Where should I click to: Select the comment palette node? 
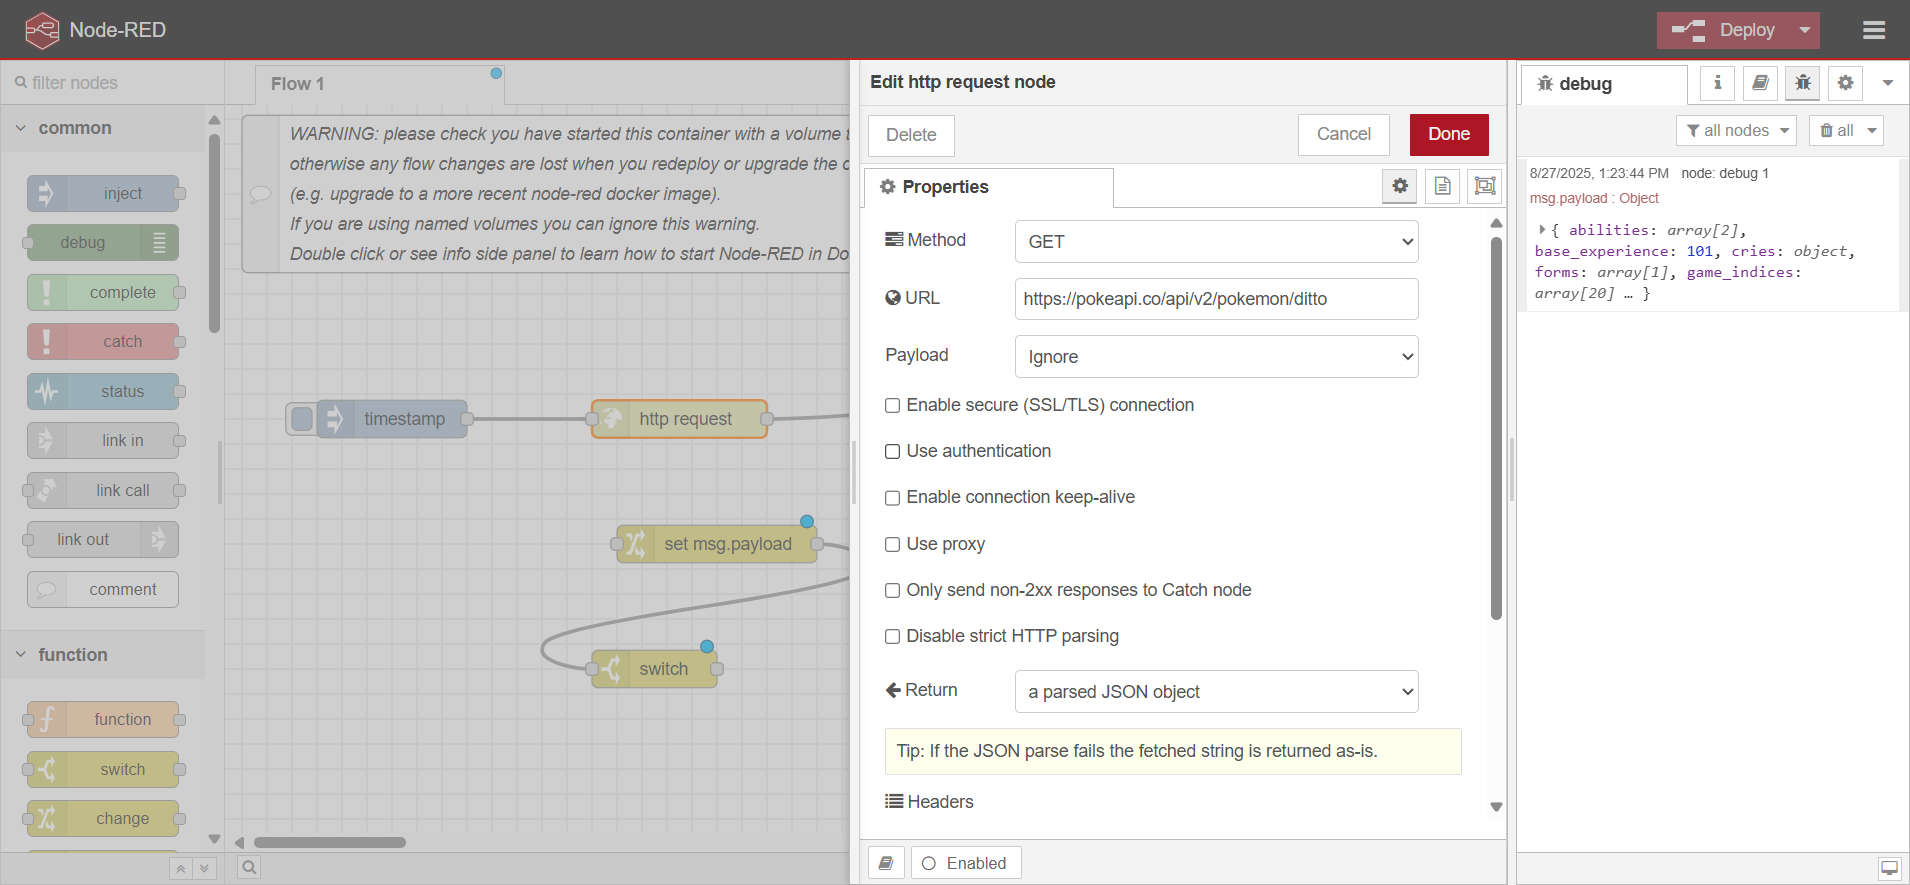(104, 589)
